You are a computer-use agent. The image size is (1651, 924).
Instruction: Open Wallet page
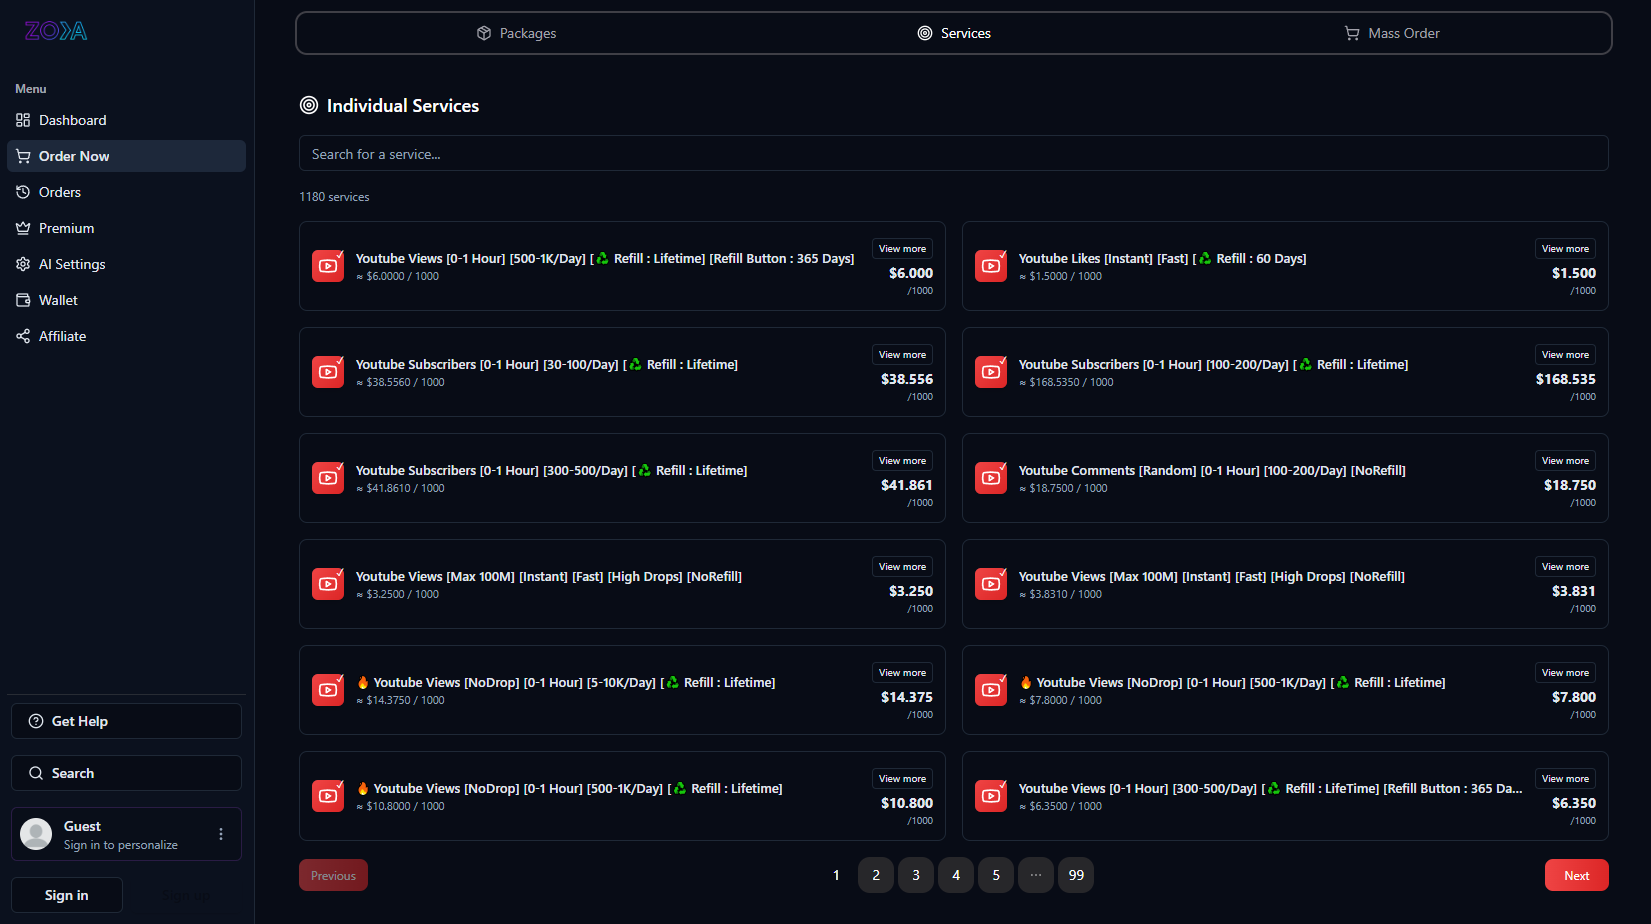(x=126, y=300)
